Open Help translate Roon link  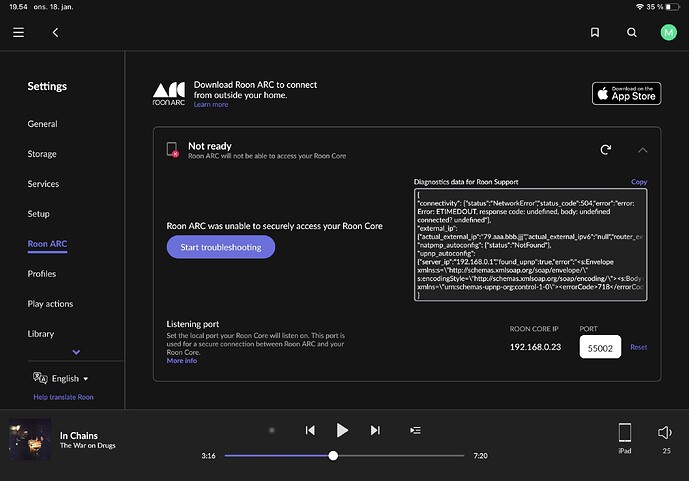[63, 397]
